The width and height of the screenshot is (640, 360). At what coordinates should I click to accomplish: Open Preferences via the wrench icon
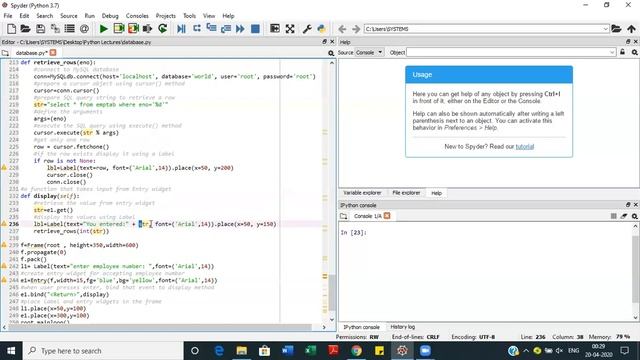coord(307,29)
